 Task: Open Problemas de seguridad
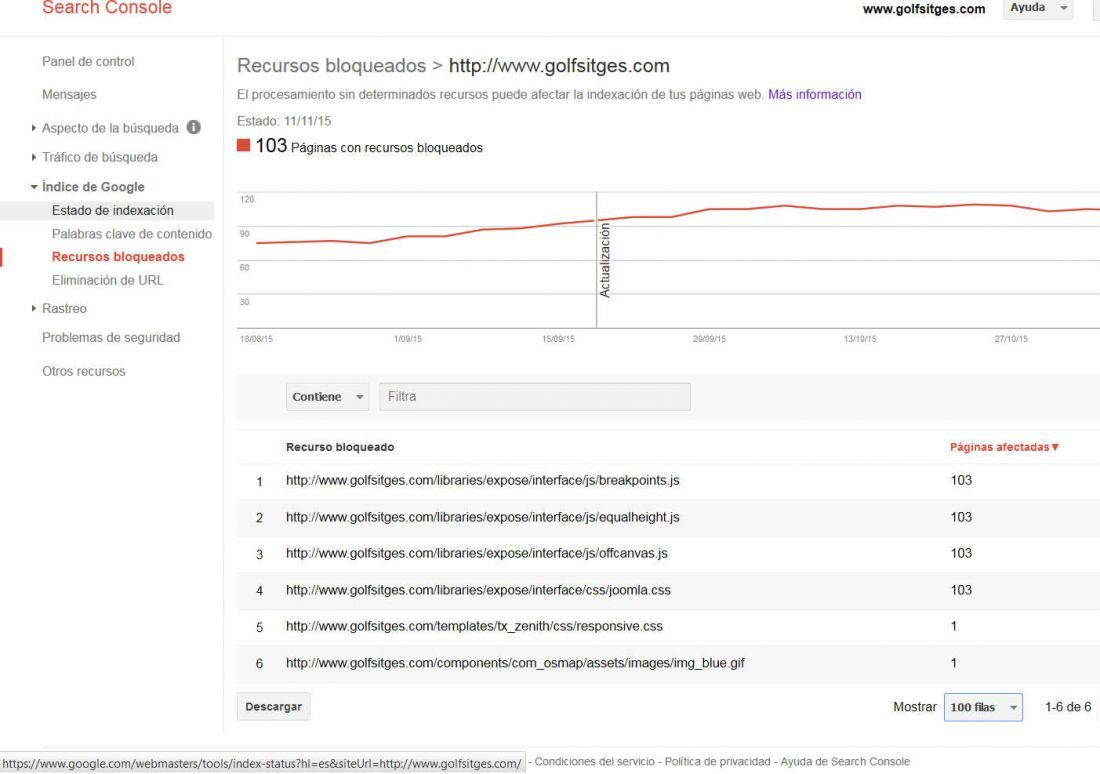pos(111,338)
